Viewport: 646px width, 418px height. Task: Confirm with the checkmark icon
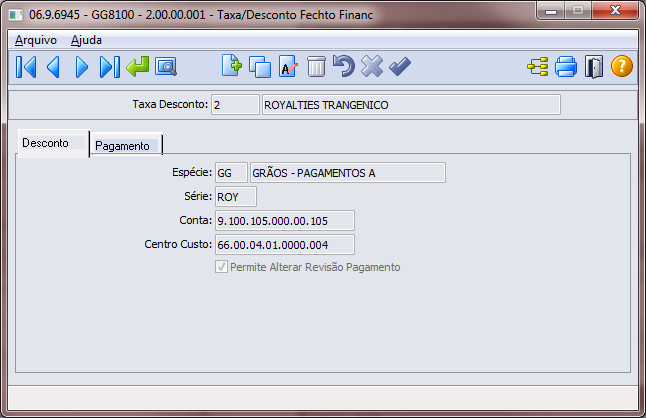pos(400,67)
